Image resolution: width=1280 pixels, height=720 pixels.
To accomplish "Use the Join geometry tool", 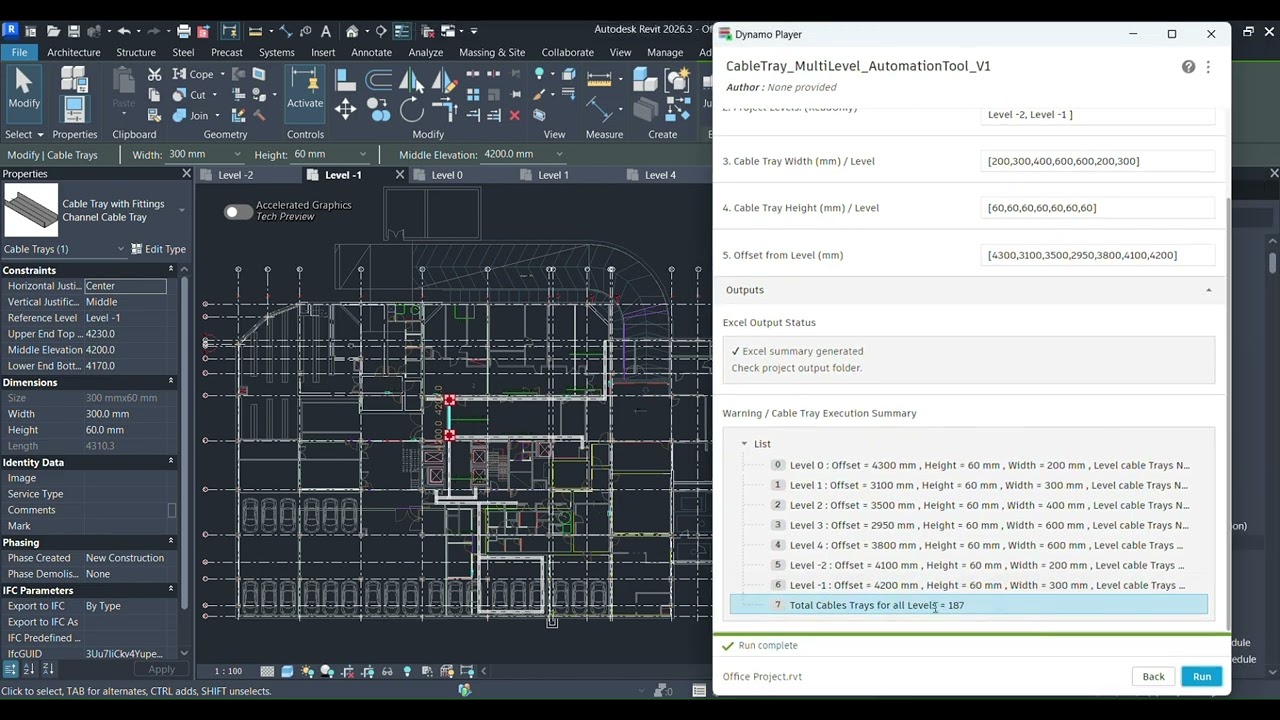I will tap(195, 115).
